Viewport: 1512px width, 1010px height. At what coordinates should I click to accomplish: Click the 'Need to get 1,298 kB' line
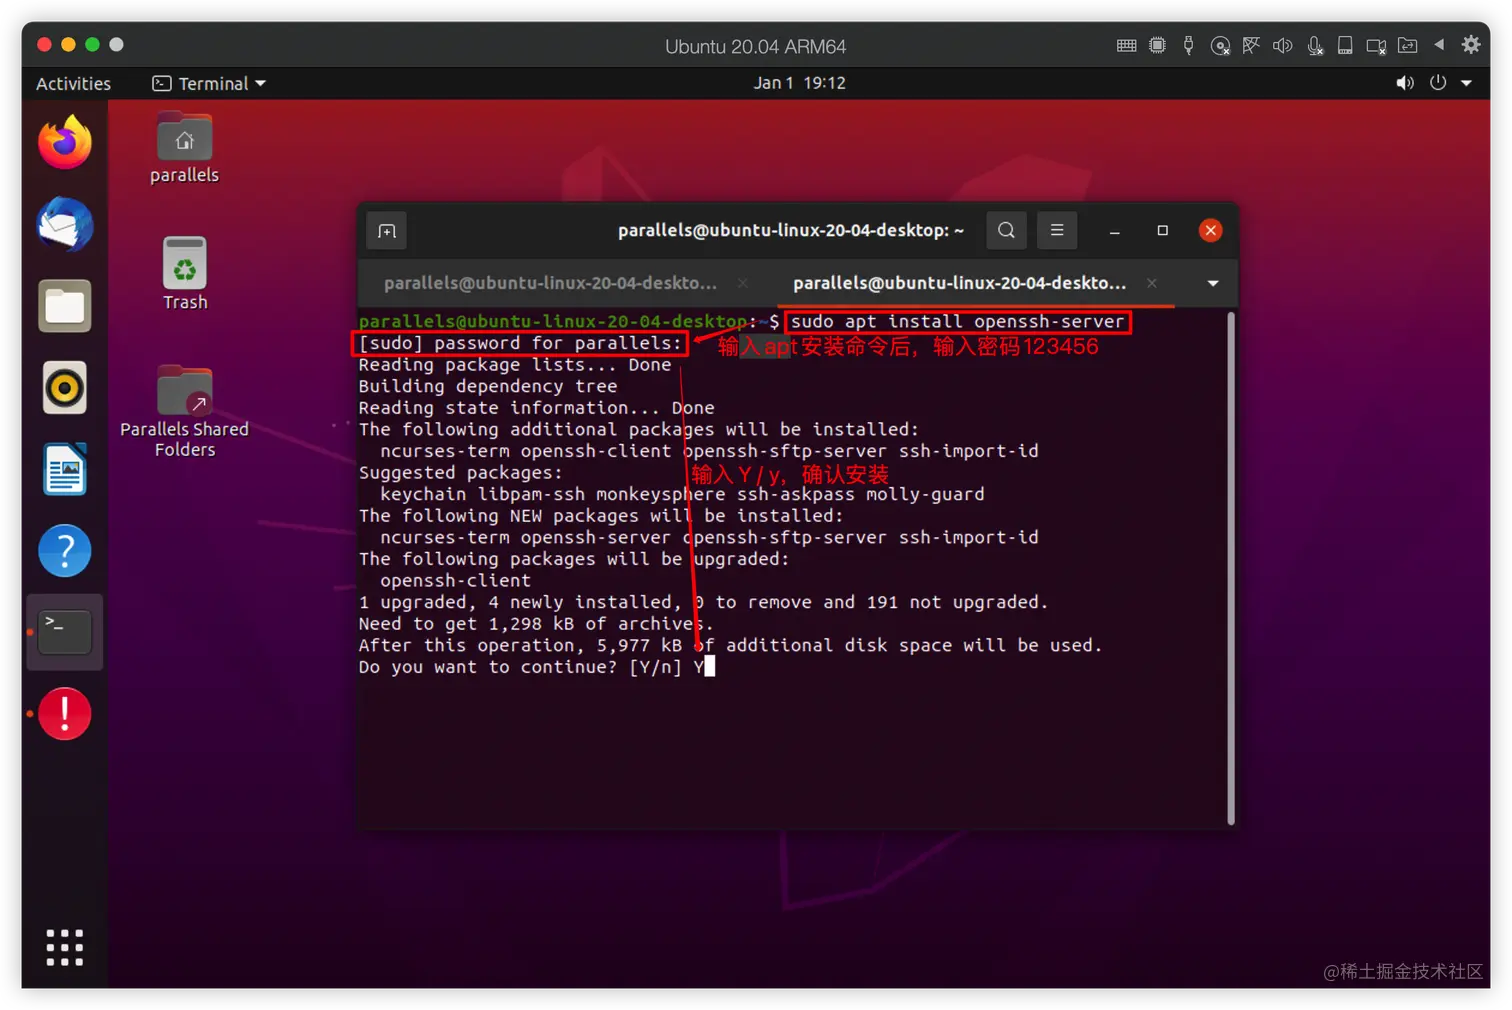[537, 624]
